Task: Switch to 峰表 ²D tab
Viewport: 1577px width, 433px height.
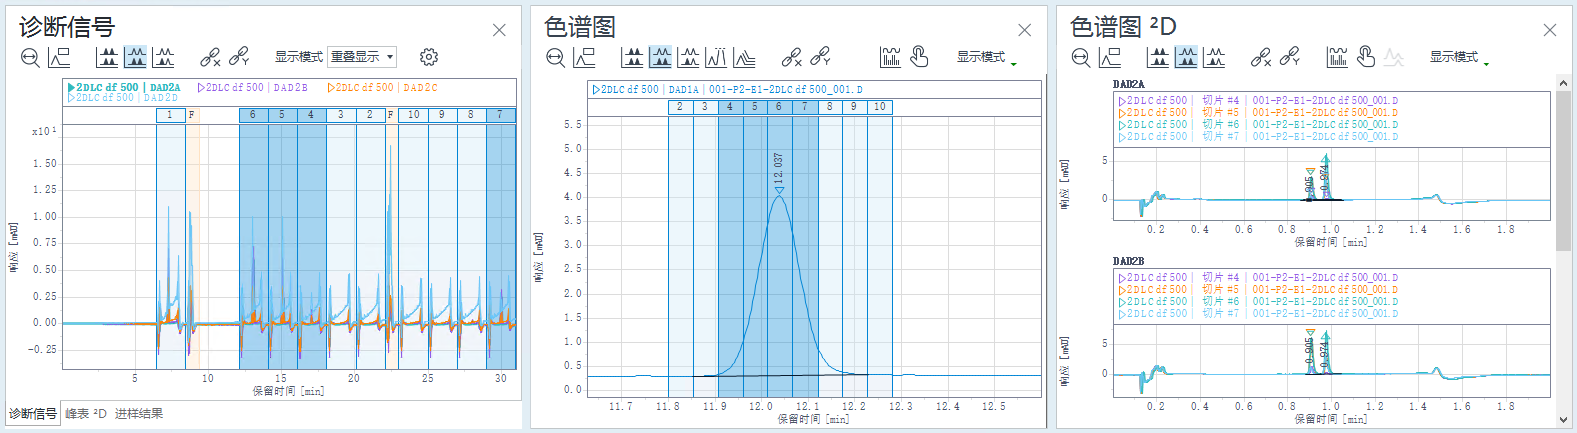Action: click(x=86, y=414)
